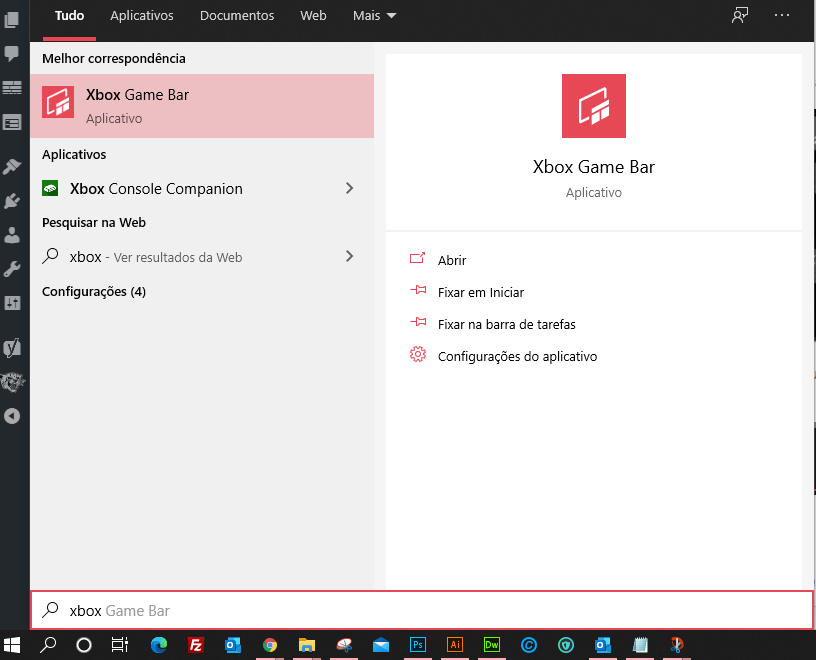The height and width of the screenshot is (660, 816).
Task: Open Plugins plug icon in the sidebar
Action: (11, 201)
